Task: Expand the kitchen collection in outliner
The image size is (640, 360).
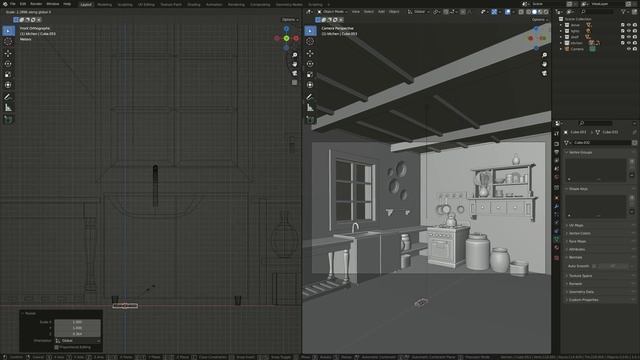Action: (561, 42)
